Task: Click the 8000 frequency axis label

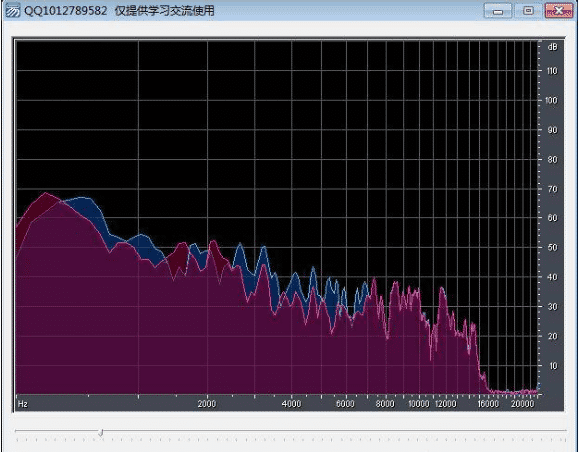Action: pos(385,404)
